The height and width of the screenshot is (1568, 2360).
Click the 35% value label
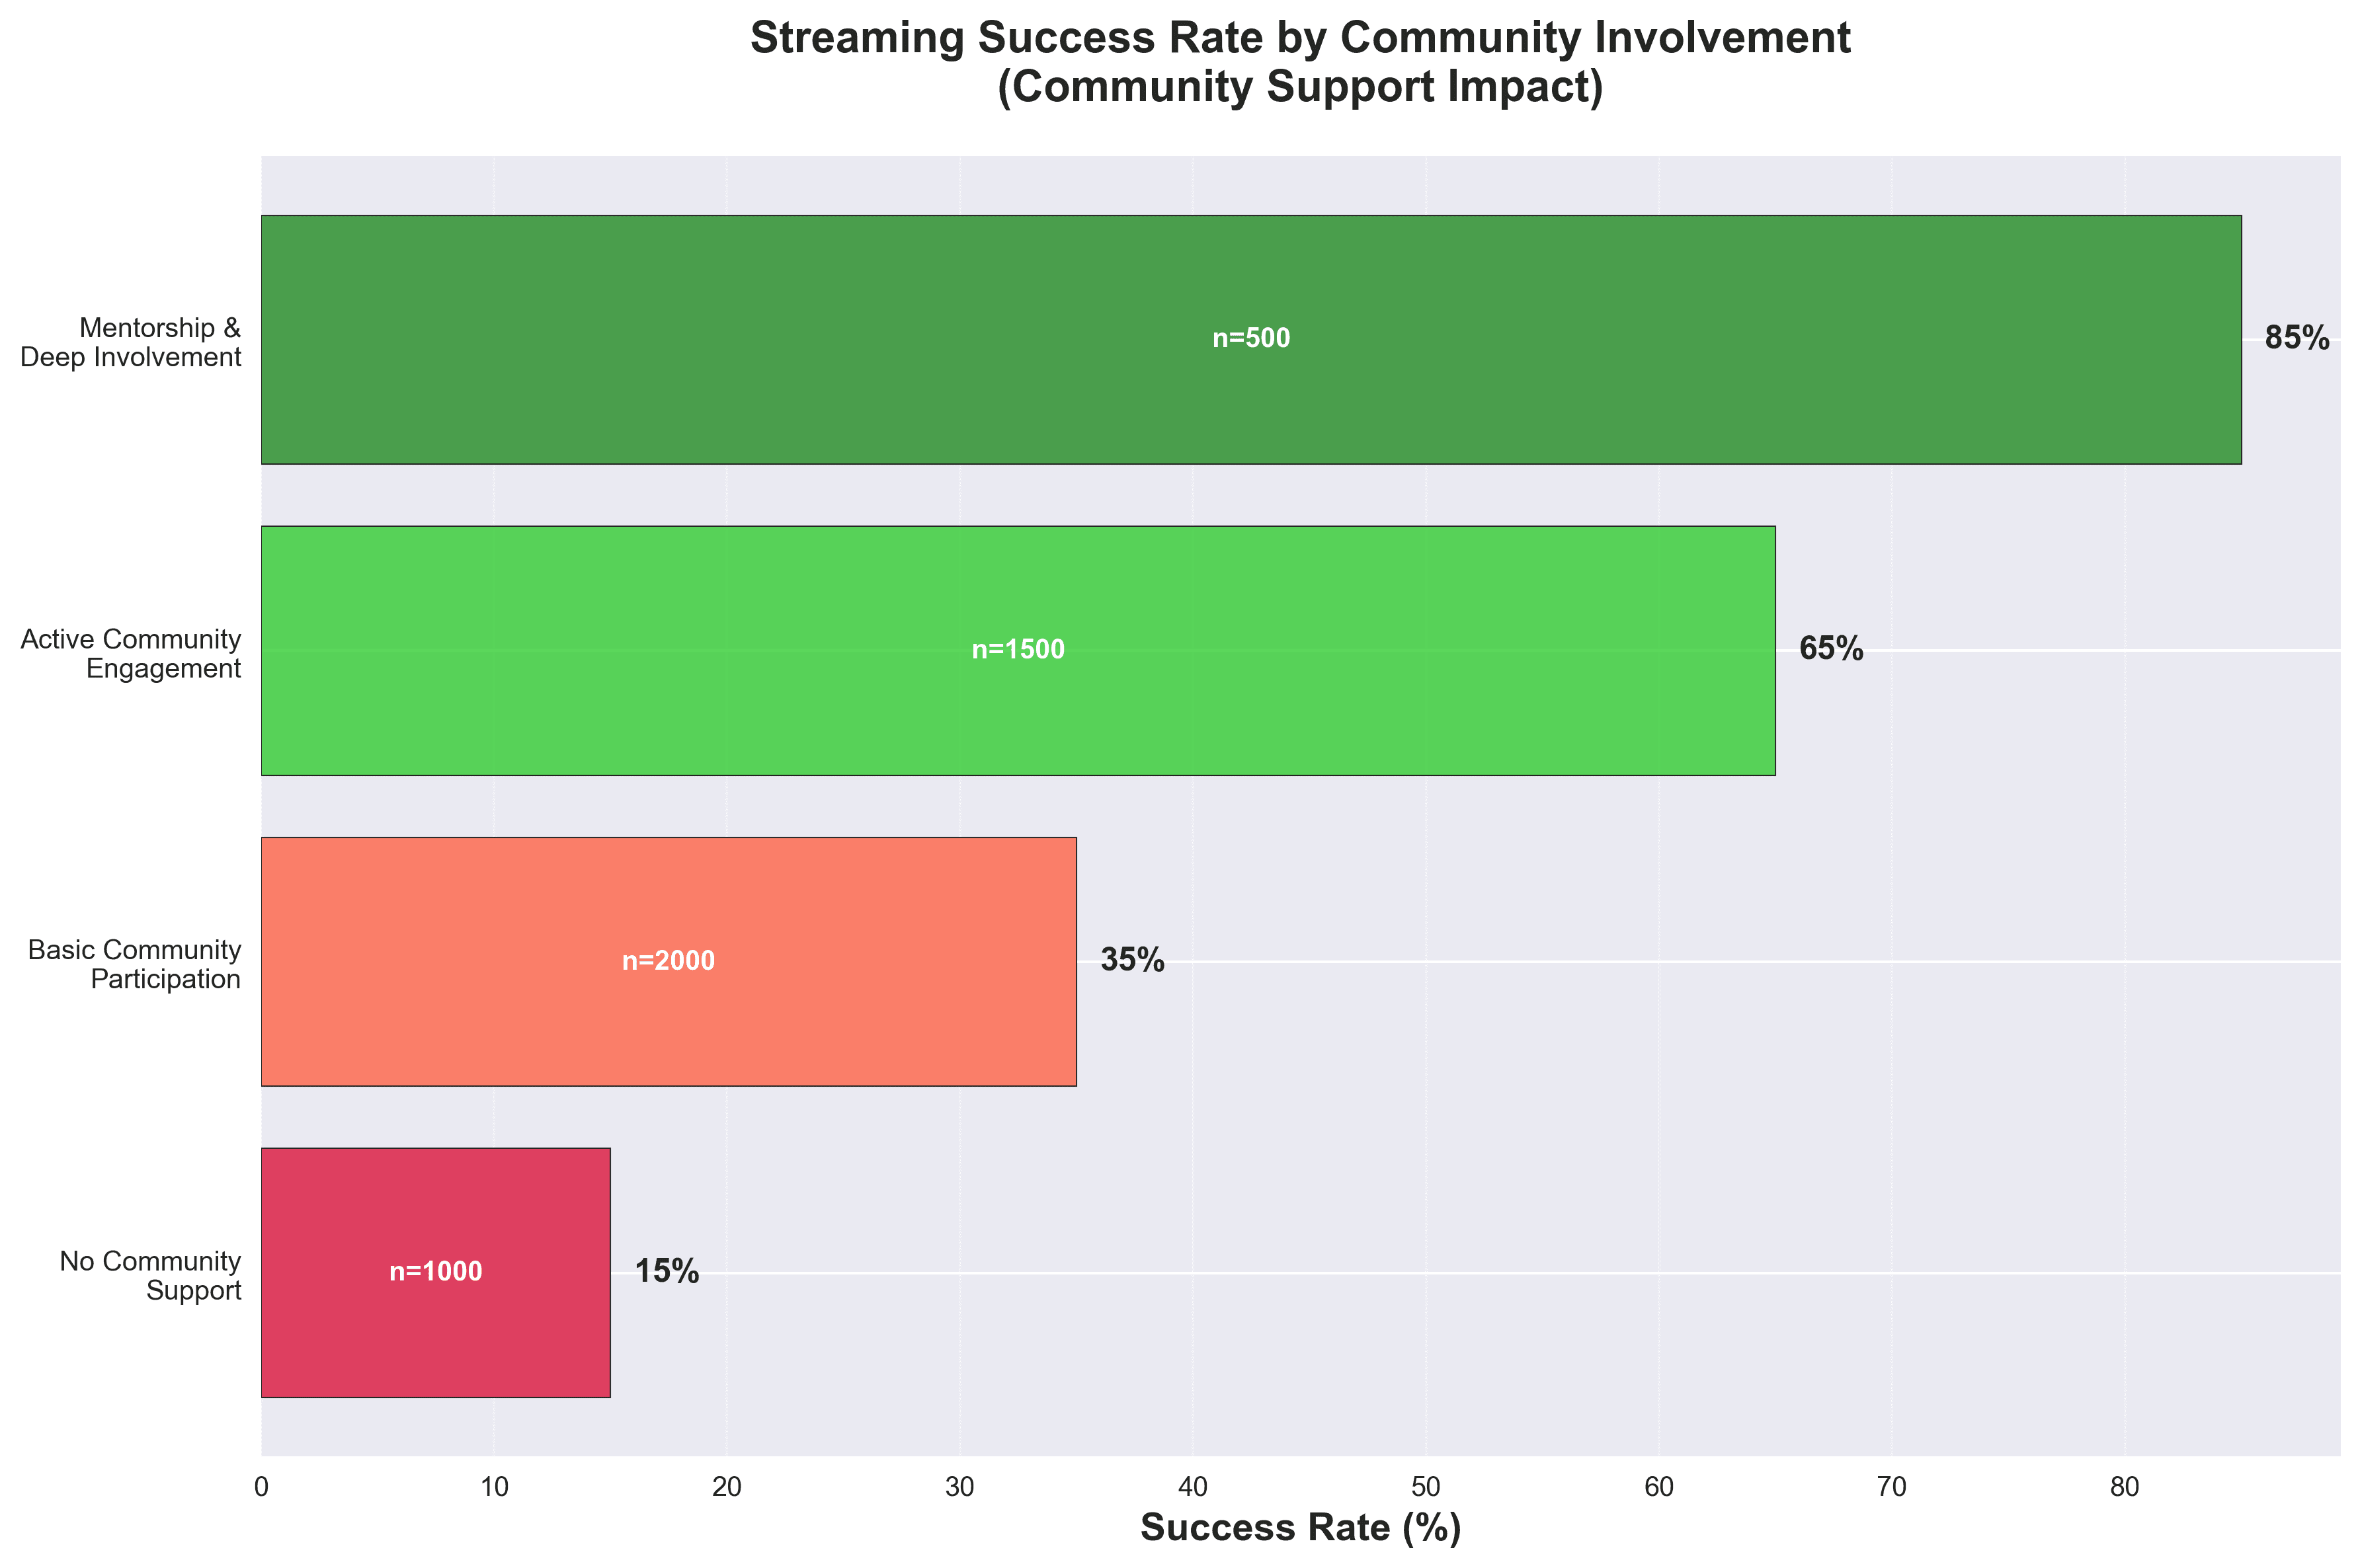1132,961
